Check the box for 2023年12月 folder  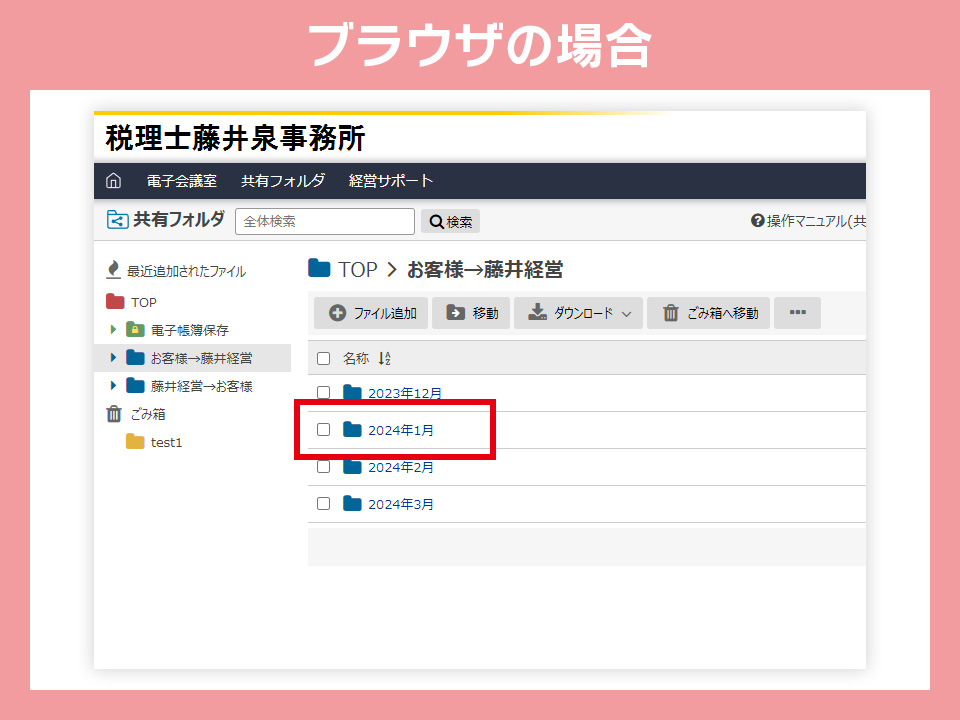[323, 392]
